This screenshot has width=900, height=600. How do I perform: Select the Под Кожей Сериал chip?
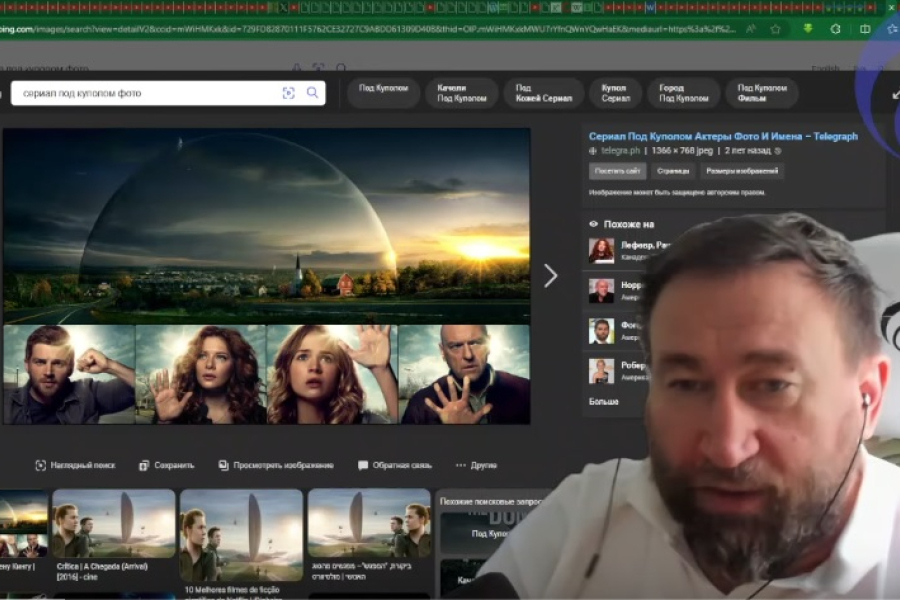(x=544, y=92)
